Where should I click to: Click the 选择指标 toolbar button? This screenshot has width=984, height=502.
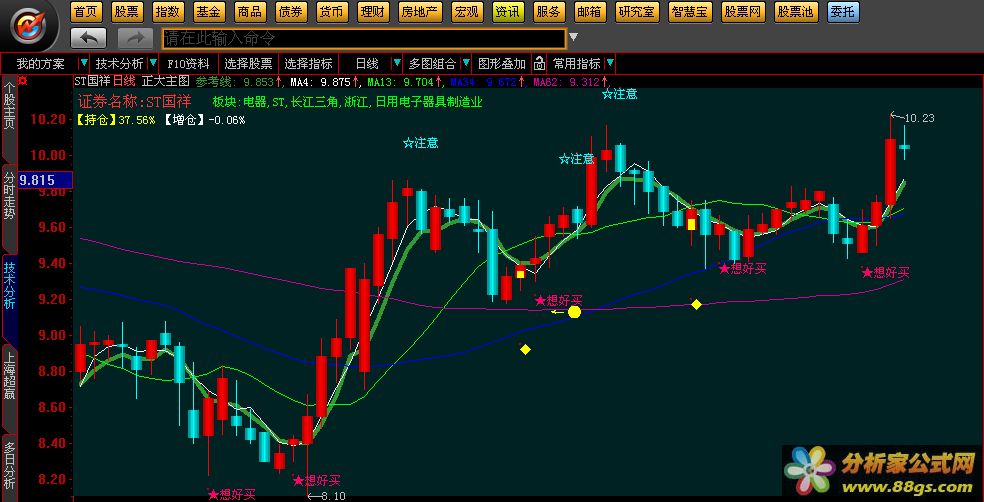(x=308, y=63)
